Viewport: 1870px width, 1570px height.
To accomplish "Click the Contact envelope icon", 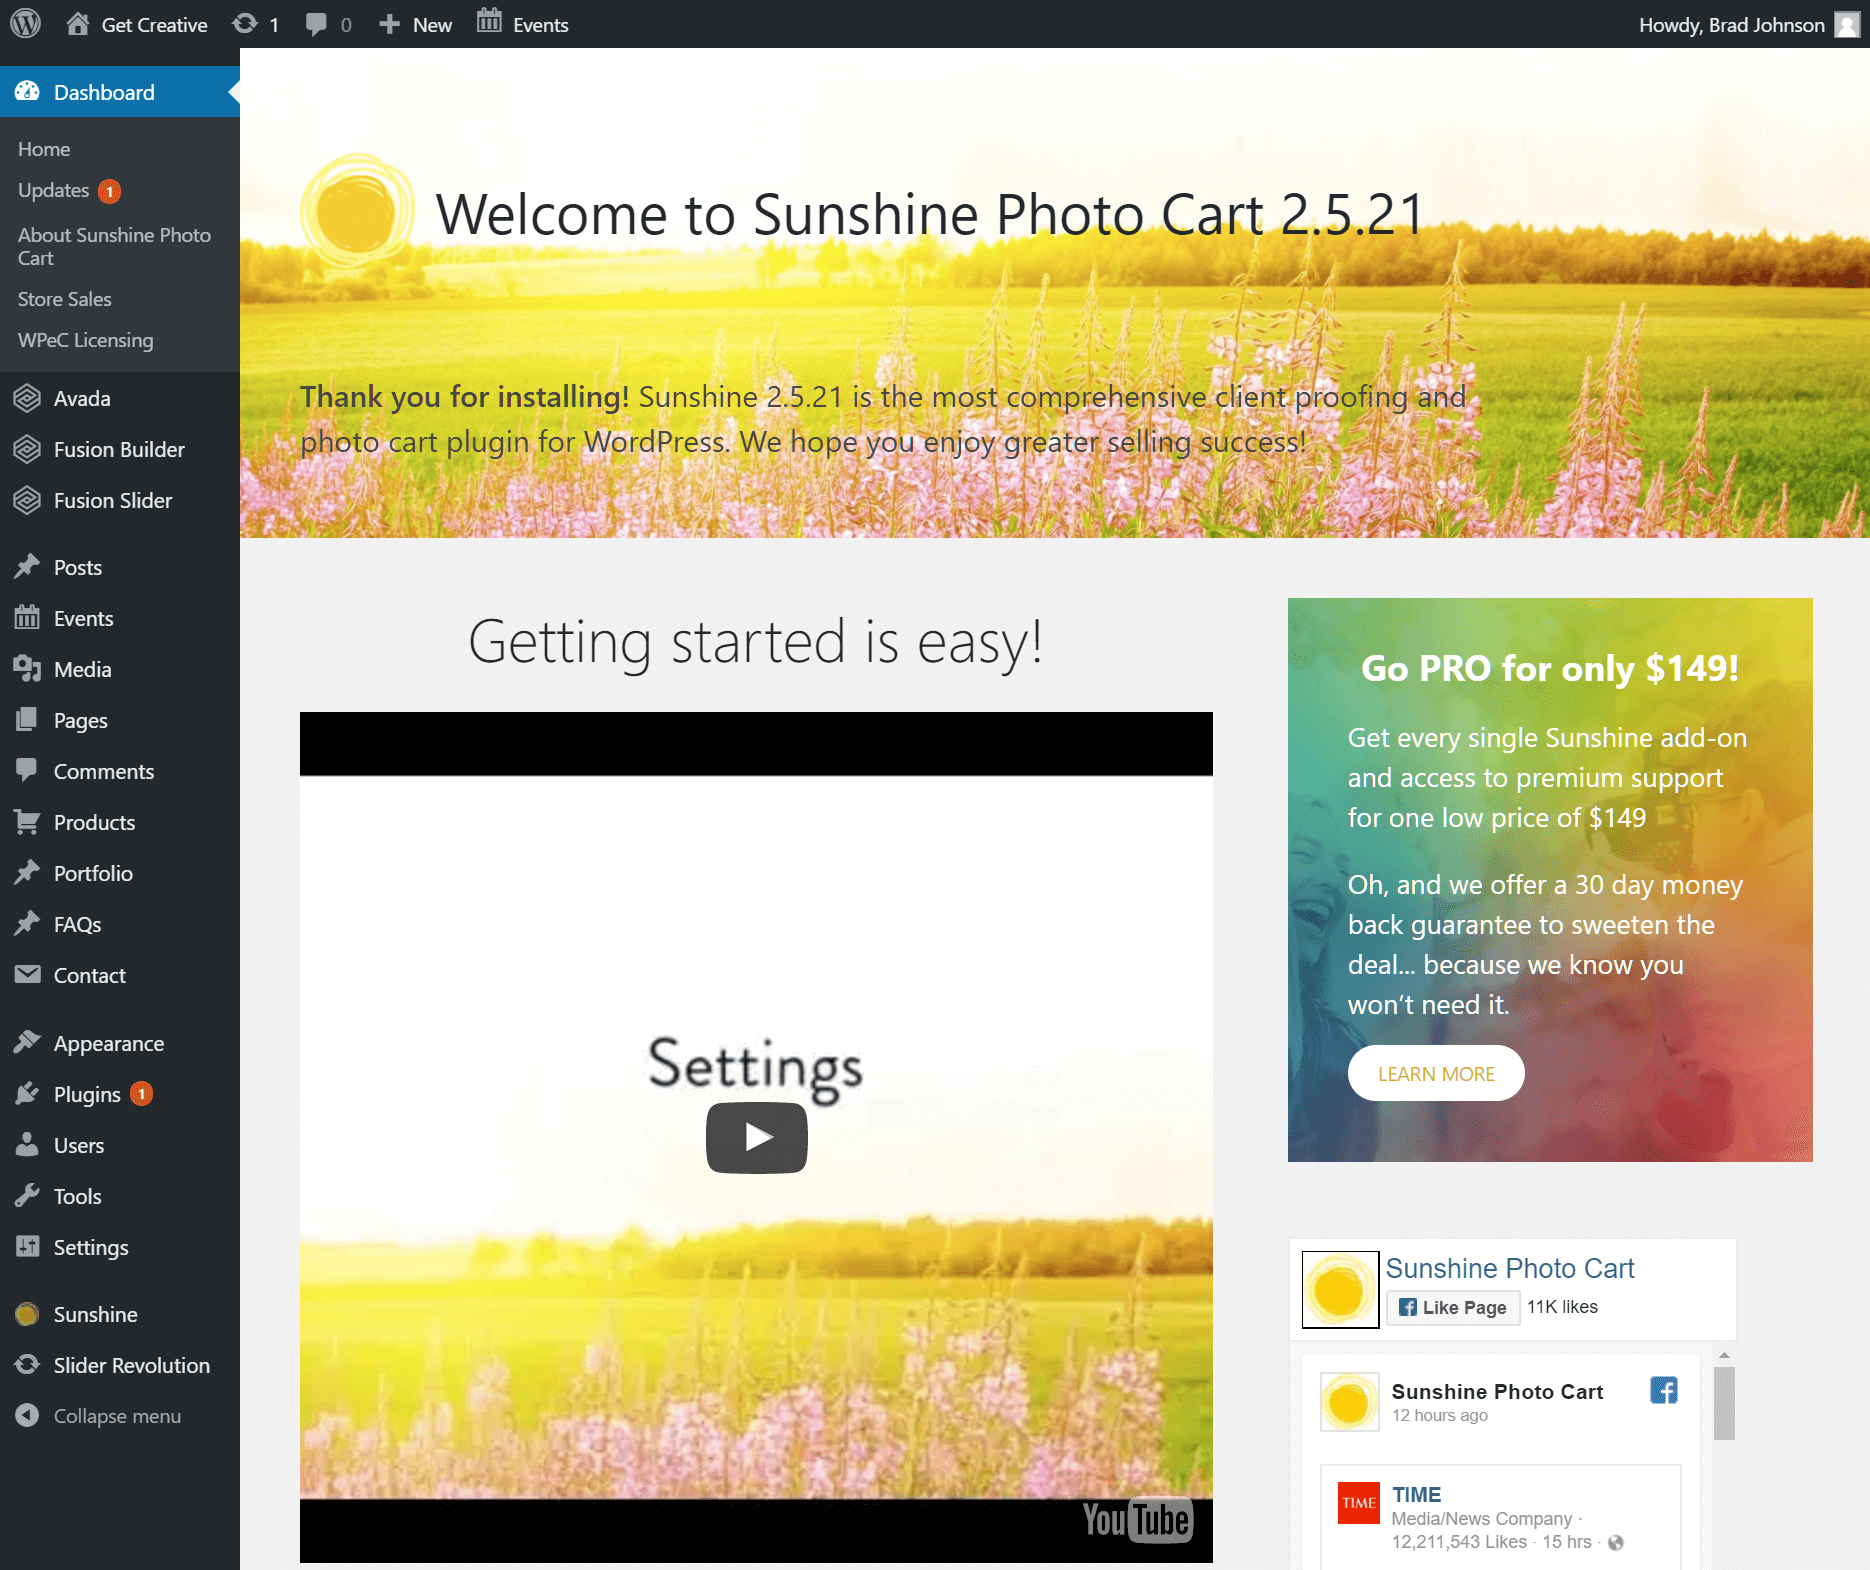I will [27, 975].
